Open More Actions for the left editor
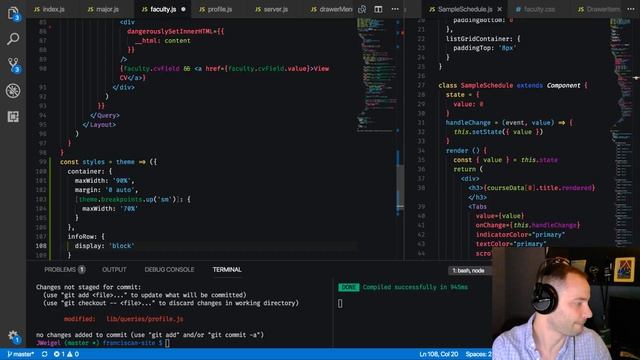 click(395, 9)
